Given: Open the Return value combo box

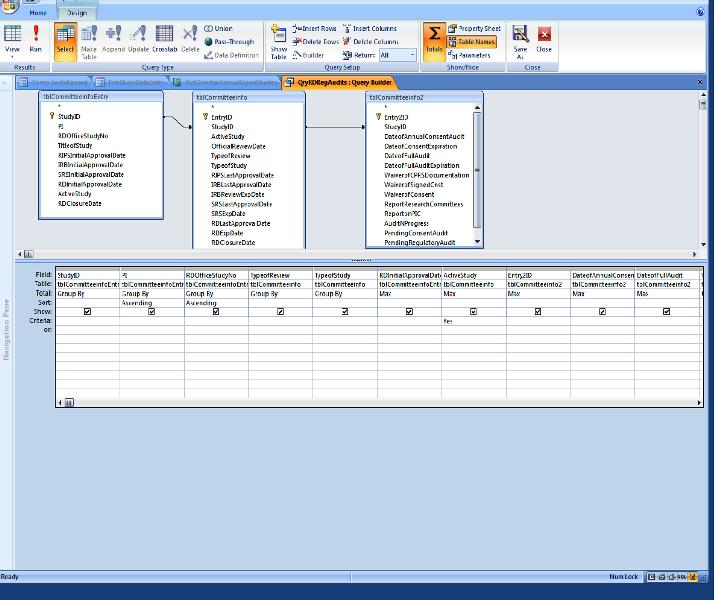Looking at the screenshot, I should click(398, 56).
